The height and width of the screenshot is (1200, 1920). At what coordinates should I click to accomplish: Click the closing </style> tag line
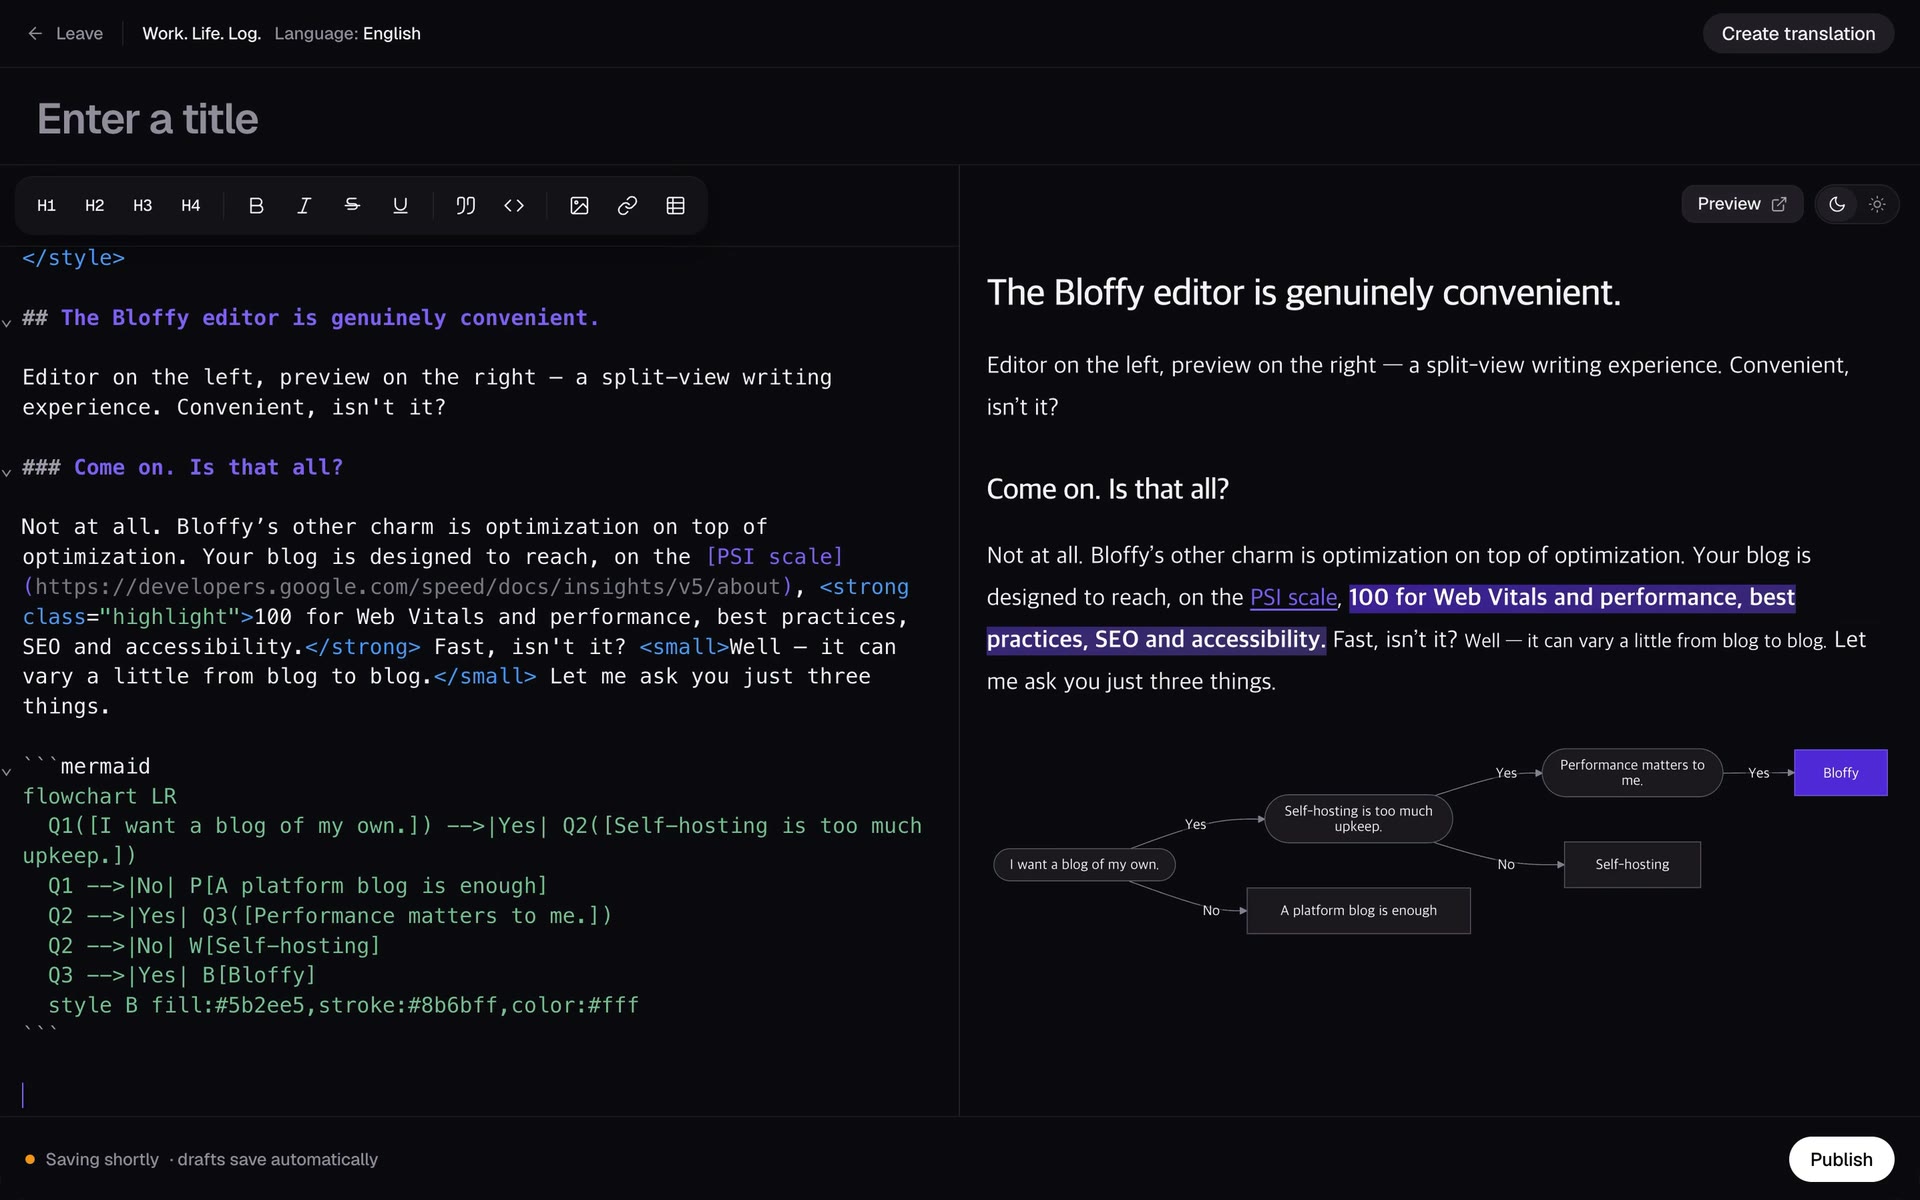(x=74, y=258)
